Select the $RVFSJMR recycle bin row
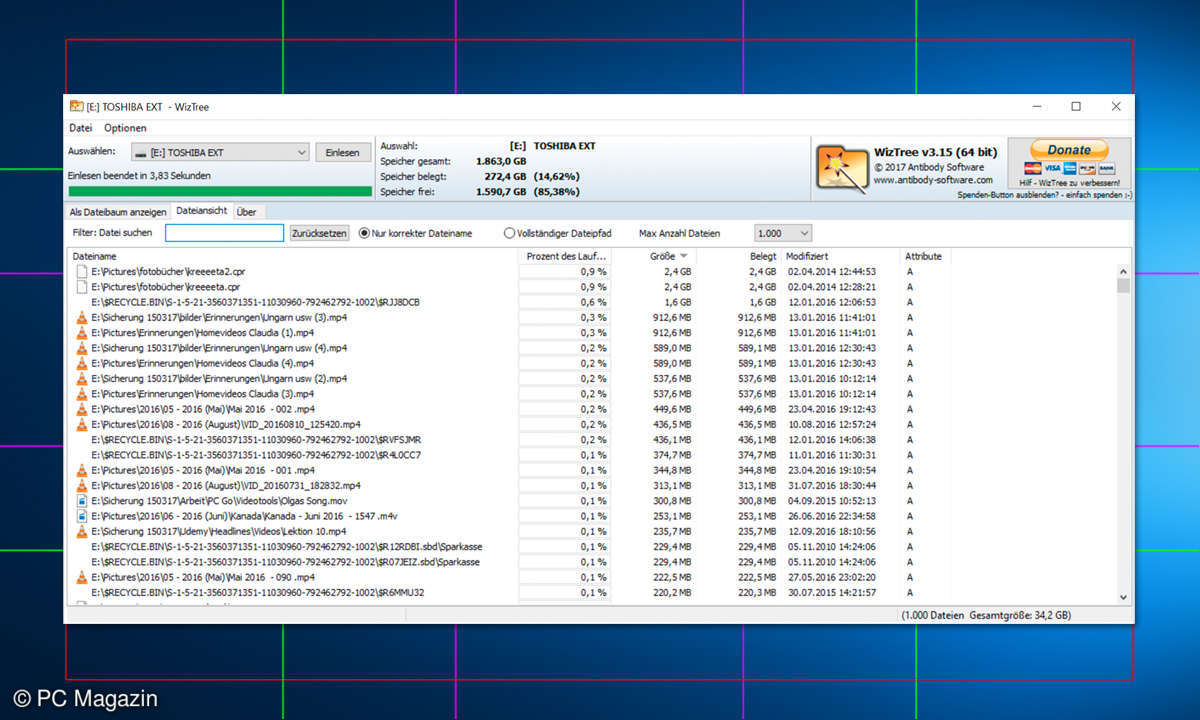The width and height of the screenshot is (1200, 720). pyautogui.click(x=592, y=440)
